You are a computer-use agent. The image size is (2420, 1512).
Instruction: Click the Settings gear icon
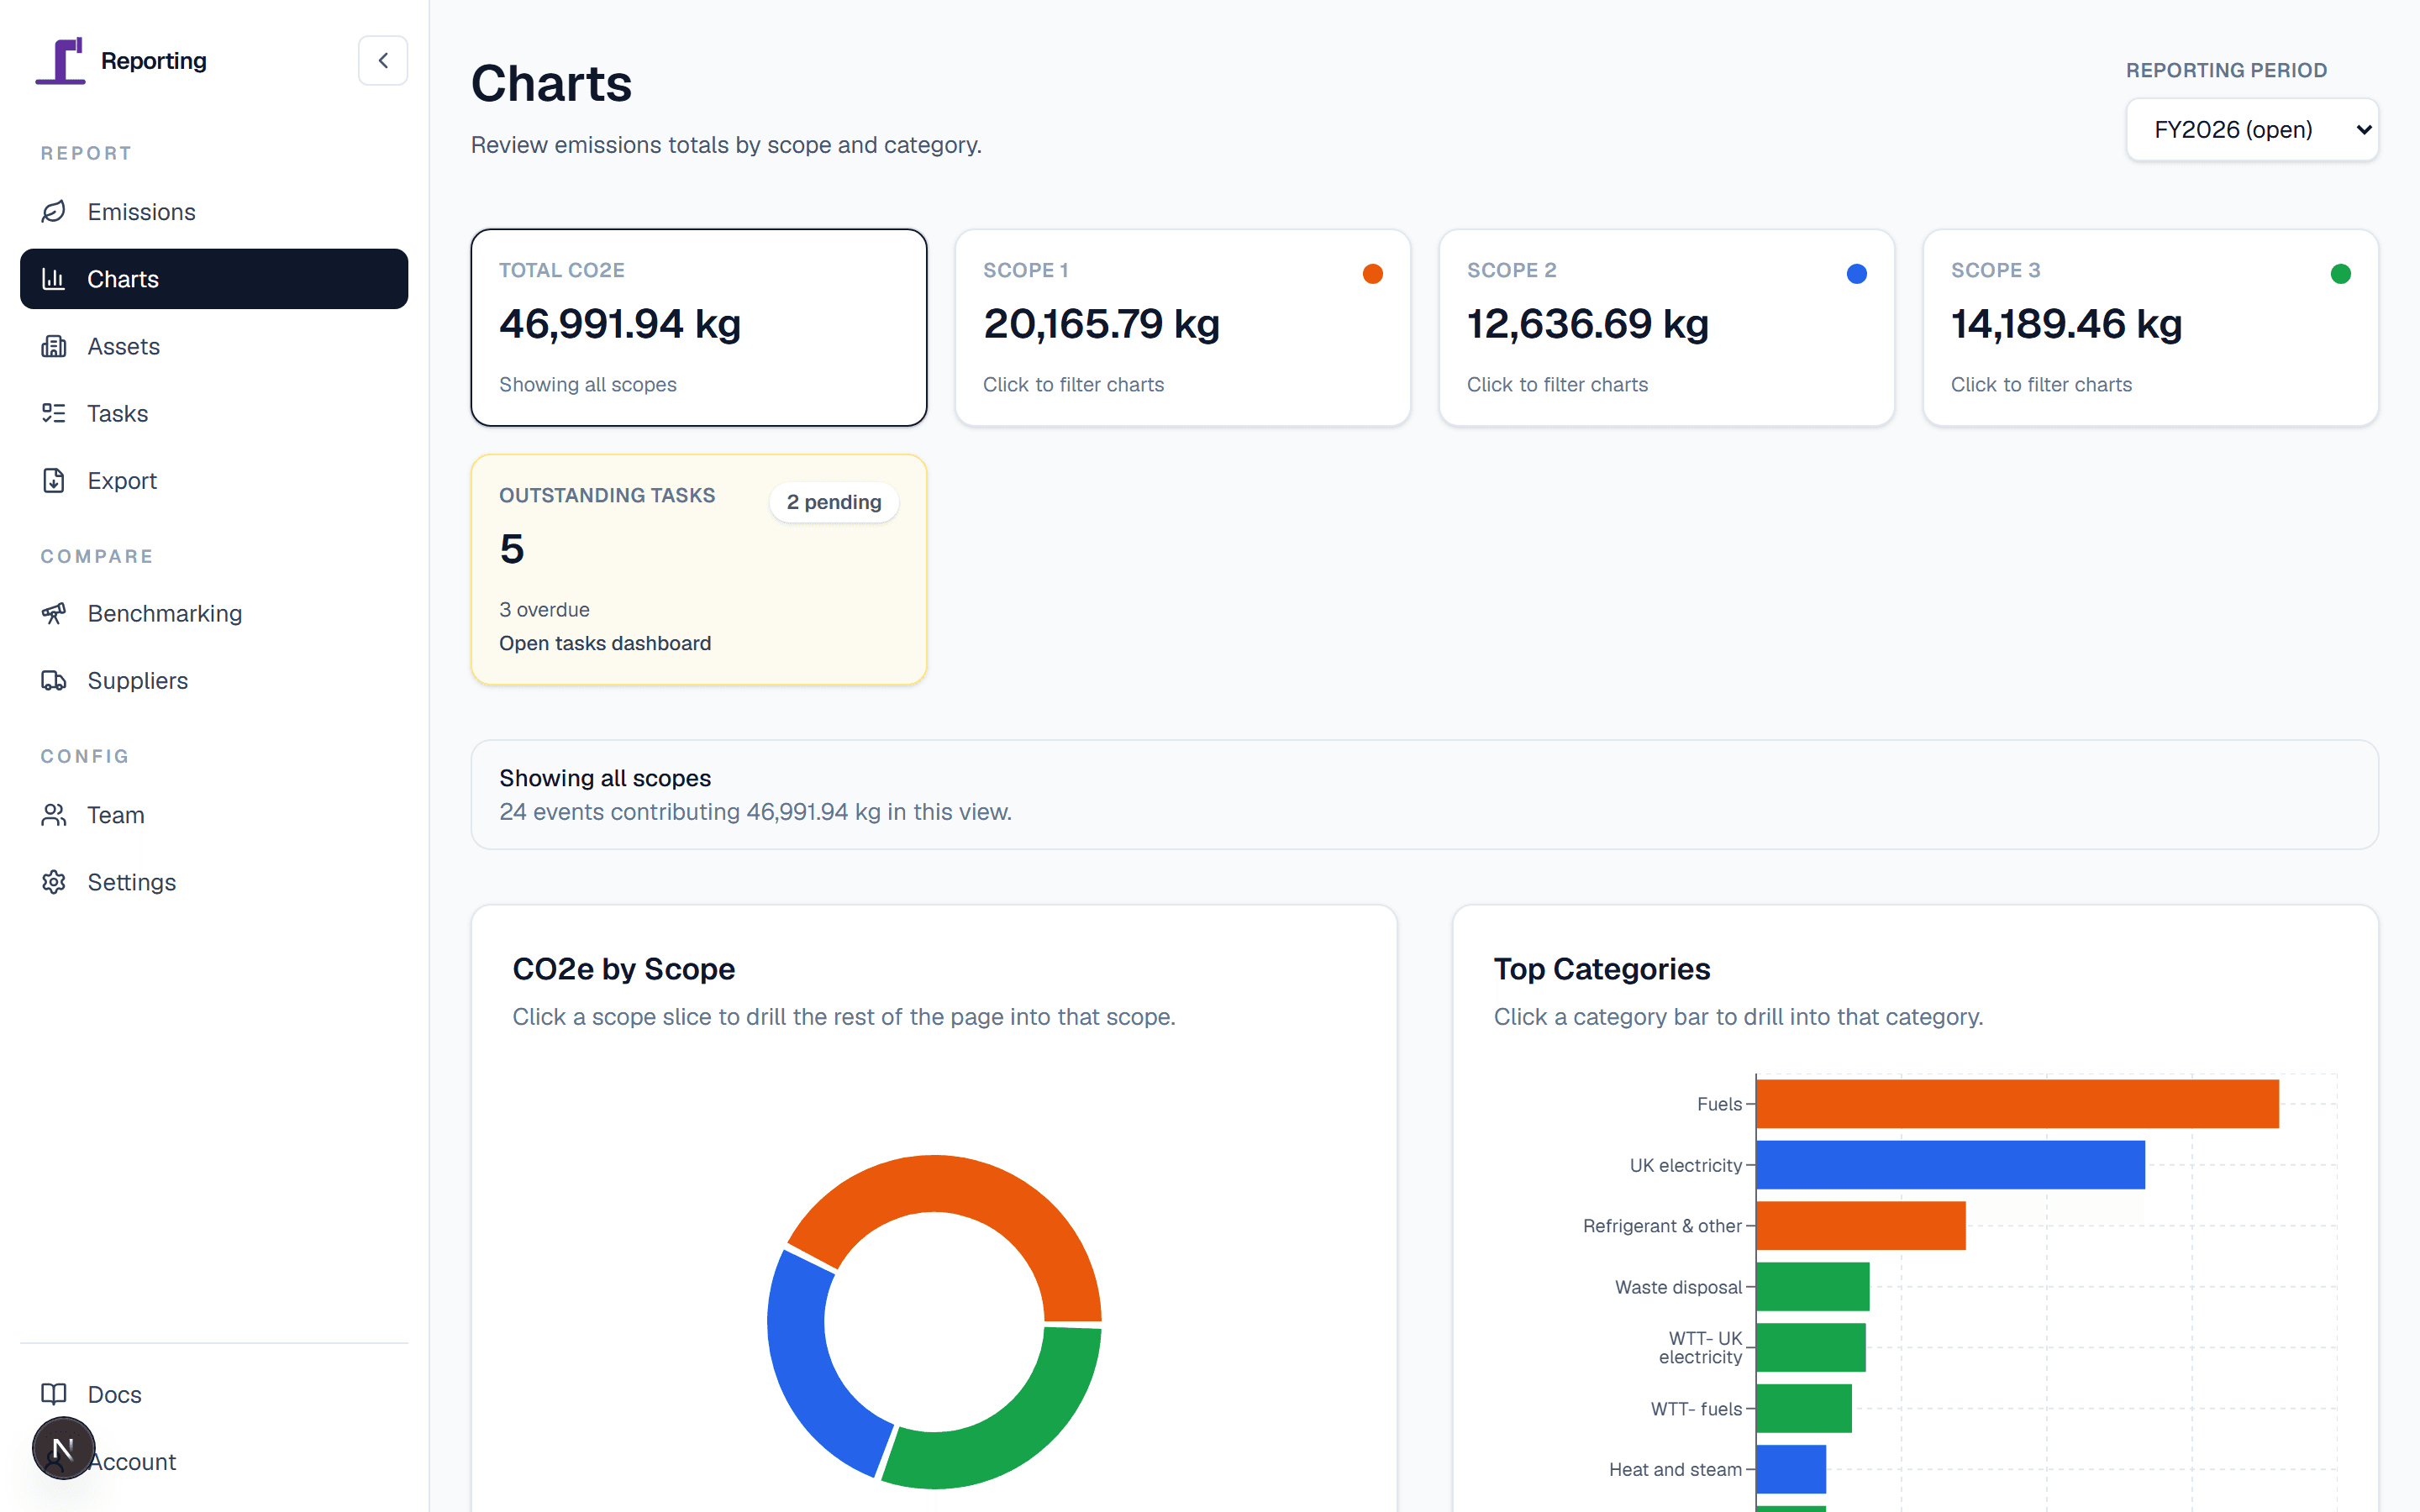tap(54, 882)
